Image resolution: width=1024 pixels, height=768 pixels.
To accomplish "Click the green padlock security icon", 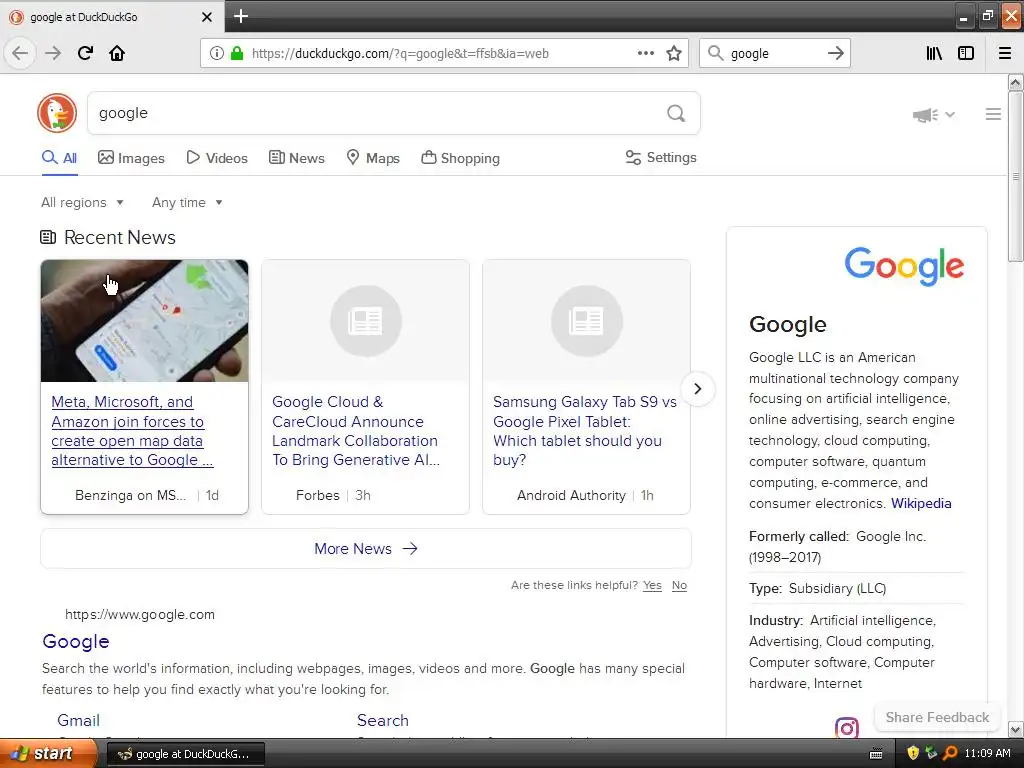I will tap(237, 54).
